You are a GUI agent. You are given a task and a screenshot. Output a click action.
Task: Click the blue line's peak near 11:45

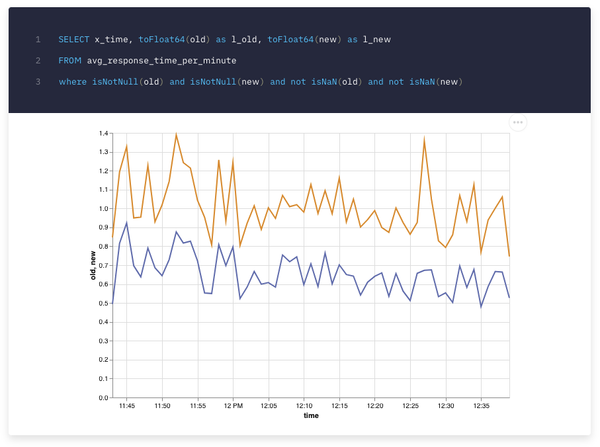(x=127, y=223)
